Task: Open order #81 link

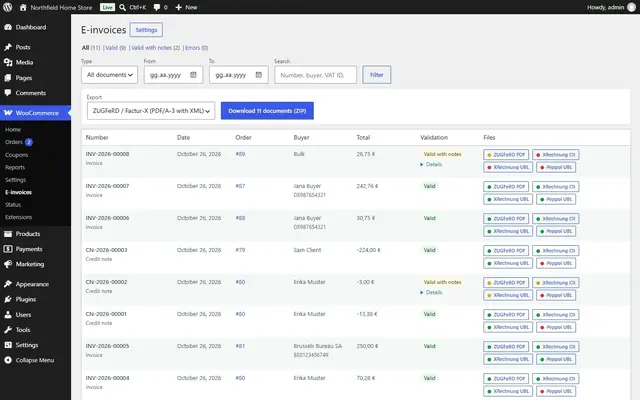Action: click(240, 346)
